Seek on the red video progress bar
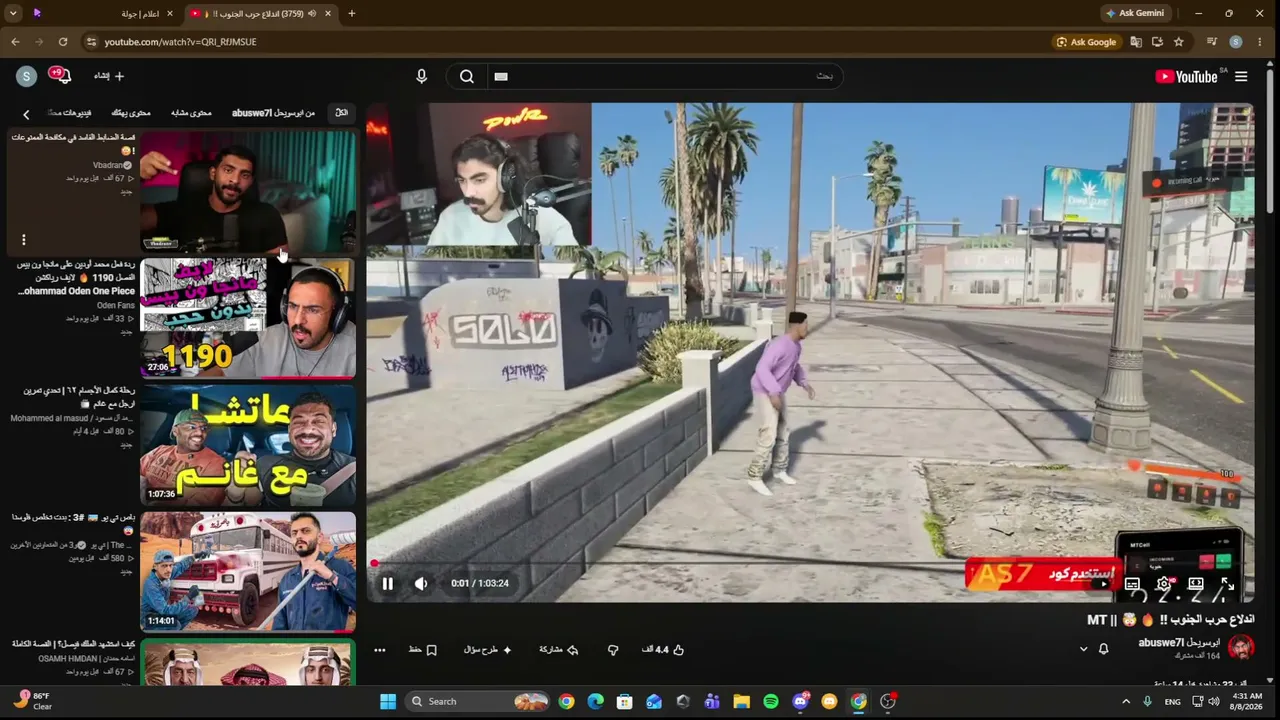 click(810, 564)
